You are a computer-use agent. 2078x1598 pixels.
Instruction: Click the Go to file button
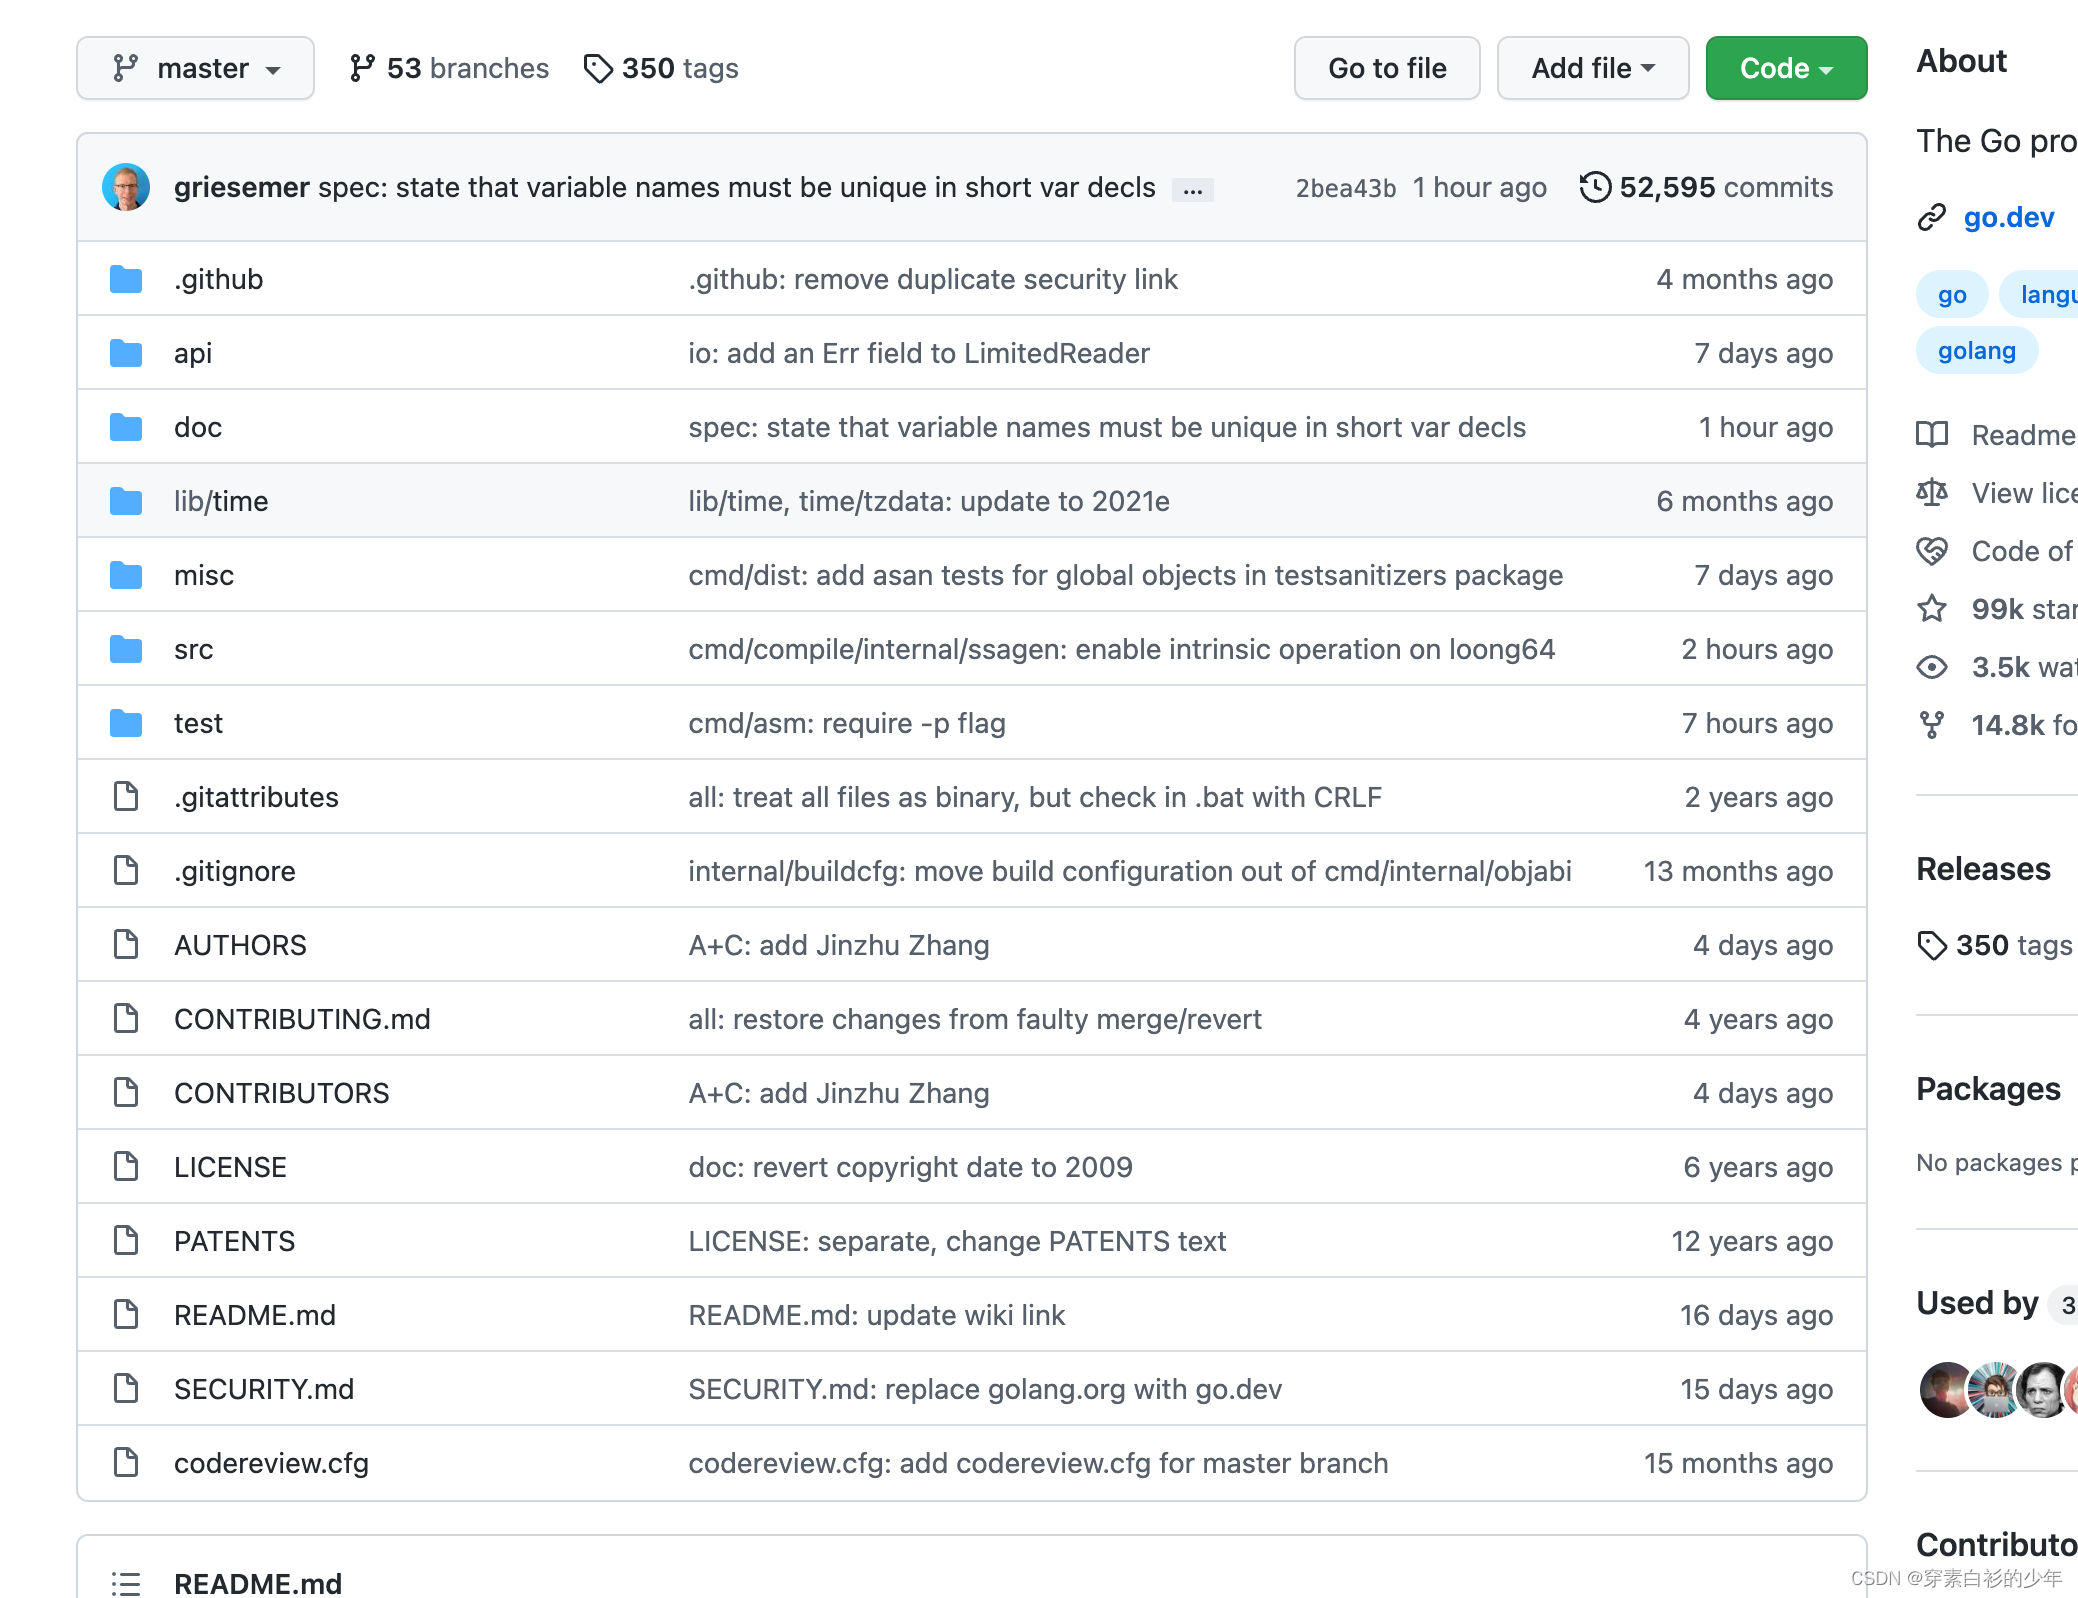point(1387,68)
